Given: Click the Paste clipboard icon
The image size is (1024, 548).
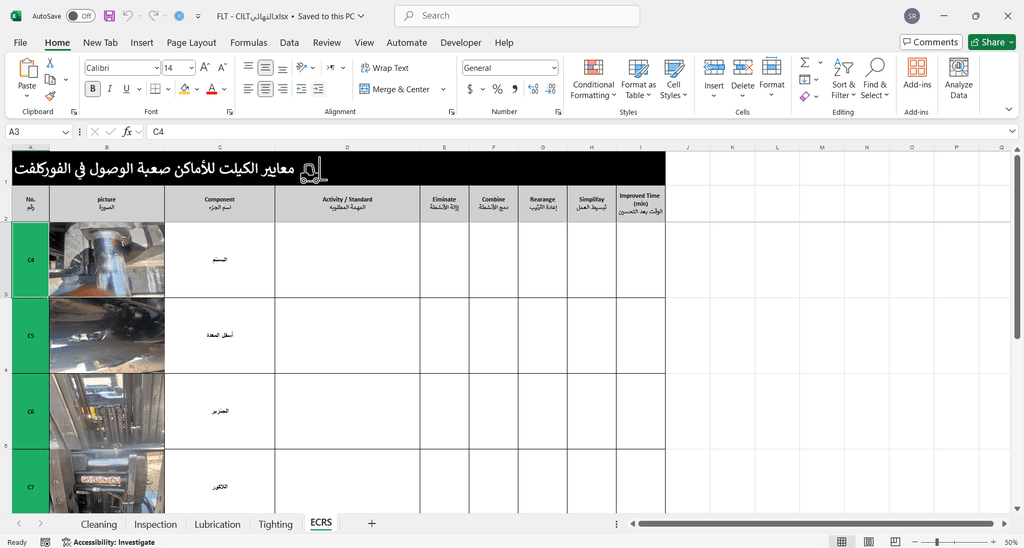Looking at the screenshot, I should 27,69.
